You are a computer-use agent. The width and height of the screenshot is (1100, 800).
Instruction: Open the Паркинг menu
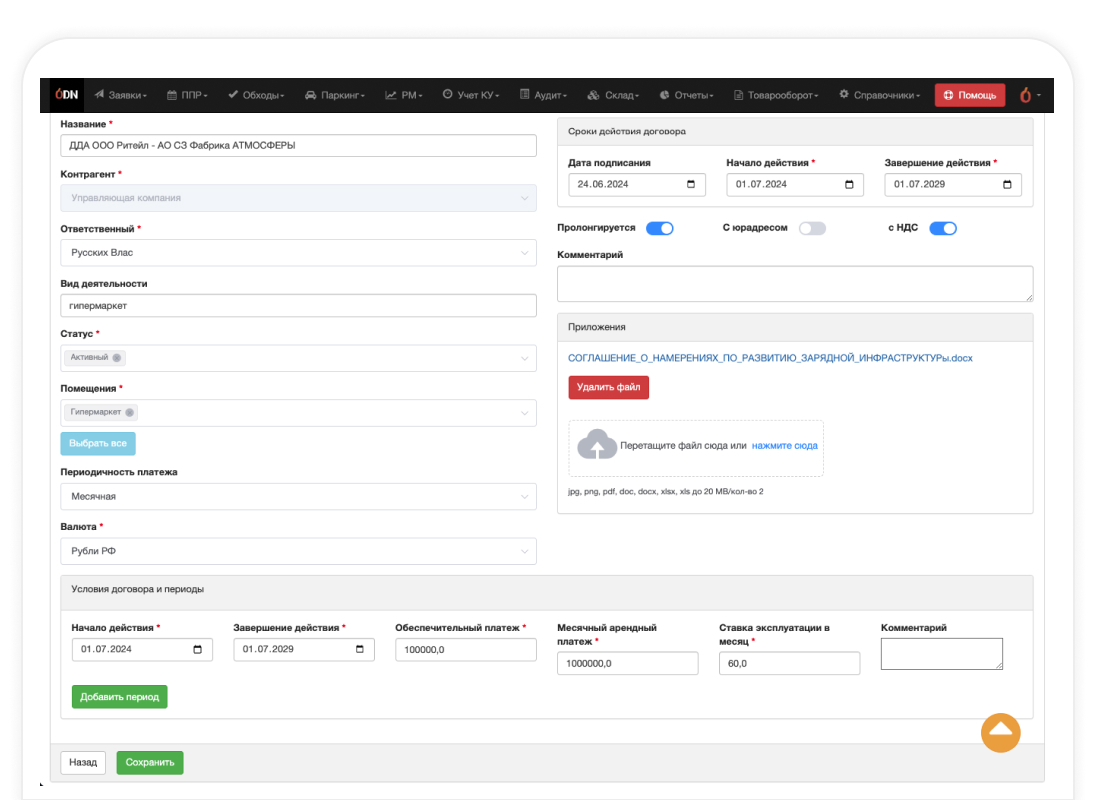click(335, 95)
